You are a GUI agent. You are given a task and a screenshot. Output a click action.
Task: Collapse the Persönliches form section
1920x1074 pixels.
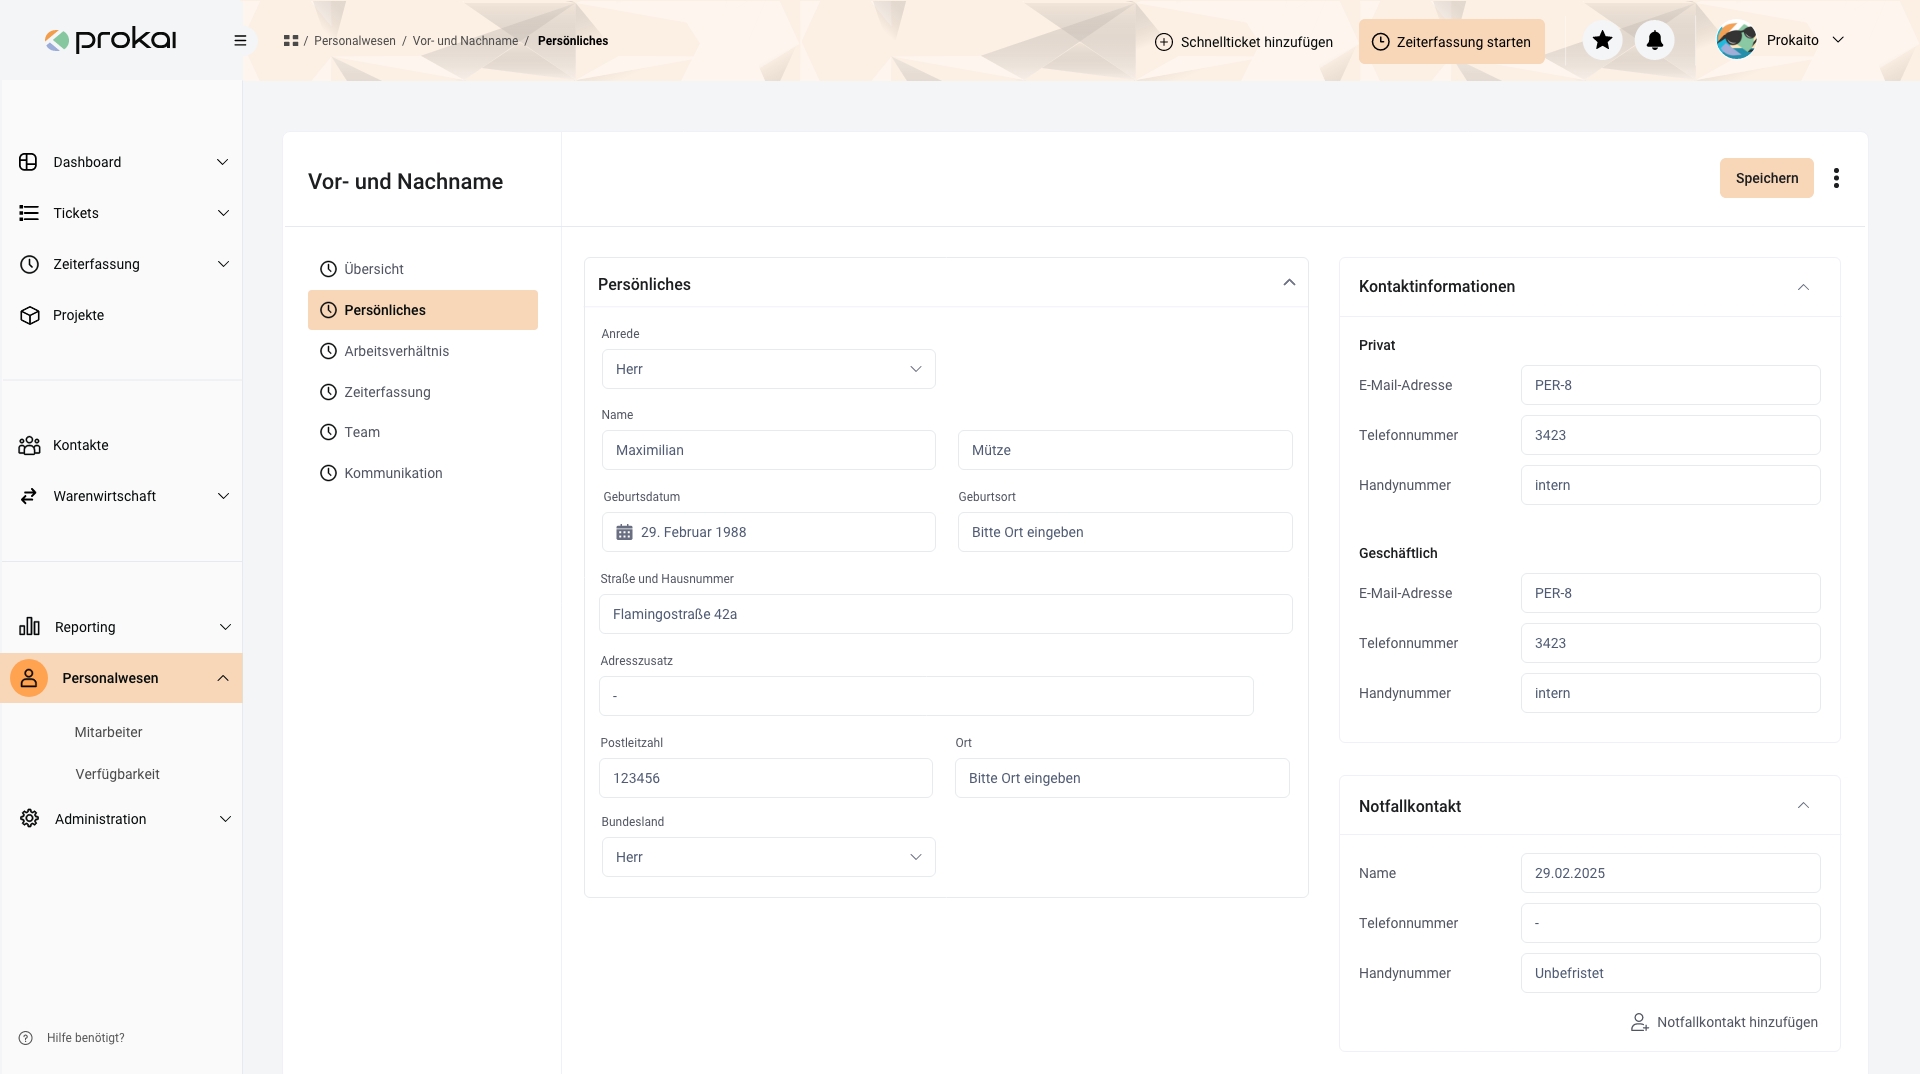(x=1289, y=283)
